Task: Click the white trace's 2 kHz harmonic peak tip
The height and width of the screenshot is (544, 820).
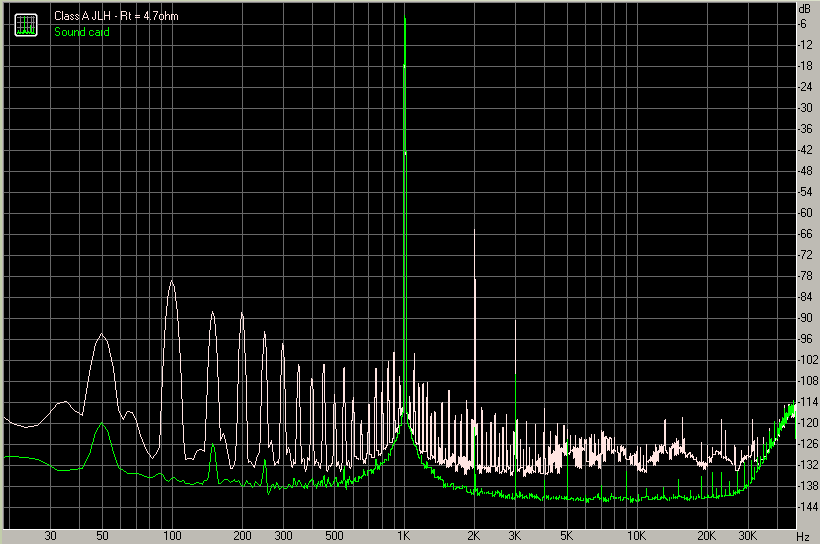Action: [x=474, y=230]
